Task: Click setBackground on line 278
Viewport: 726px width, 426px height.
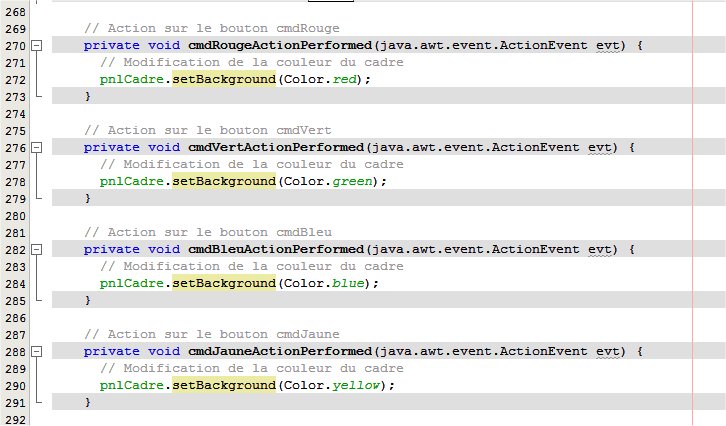Action: tap(224, 181)
